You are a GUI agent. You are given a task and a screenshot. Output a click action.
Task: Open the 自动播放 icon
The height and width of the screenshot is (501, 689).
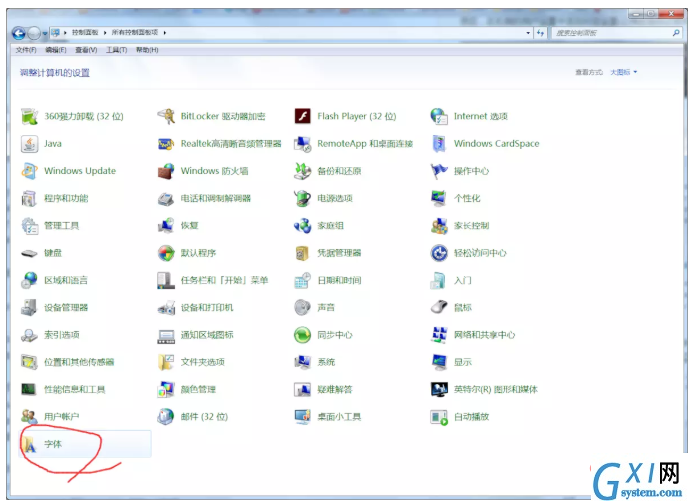coord(439,417)
